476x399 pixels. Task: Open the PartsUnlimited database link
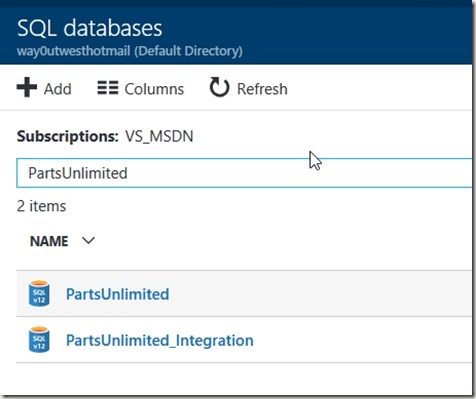click(118, 294)
